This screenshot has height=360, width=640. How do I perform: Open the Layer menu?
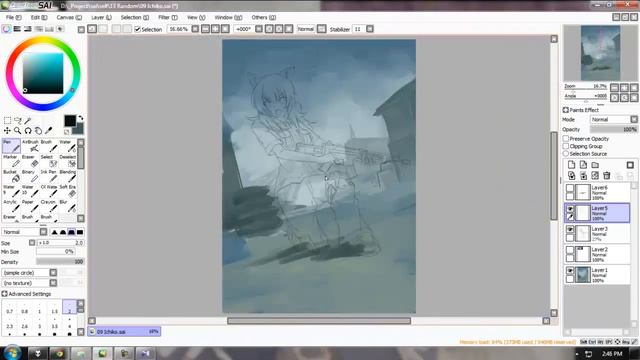click(101, 18)
